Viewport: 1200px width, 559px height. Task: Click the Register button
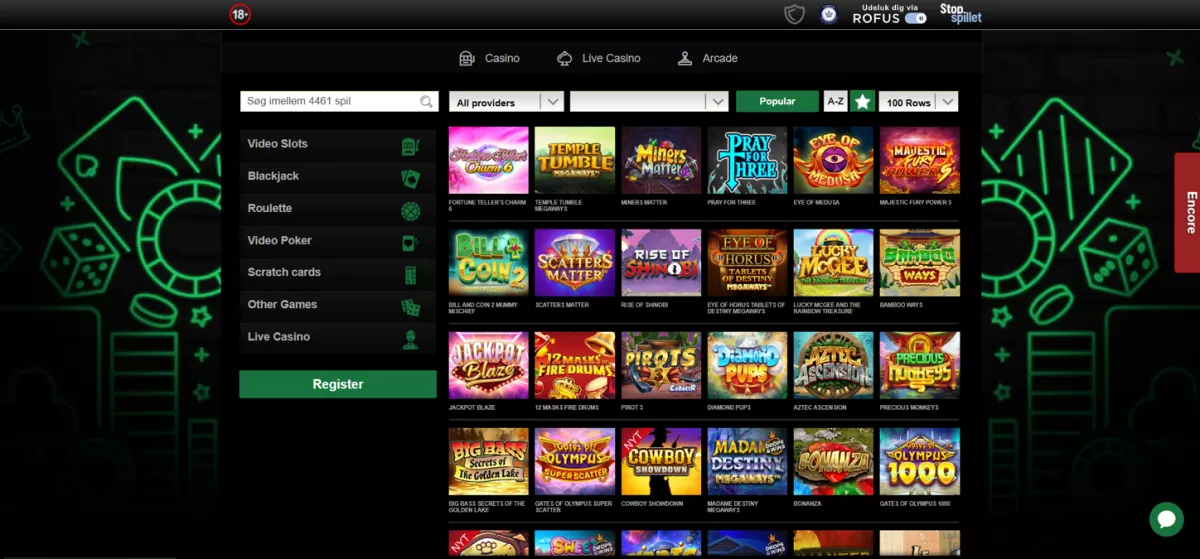coord(338,384)
